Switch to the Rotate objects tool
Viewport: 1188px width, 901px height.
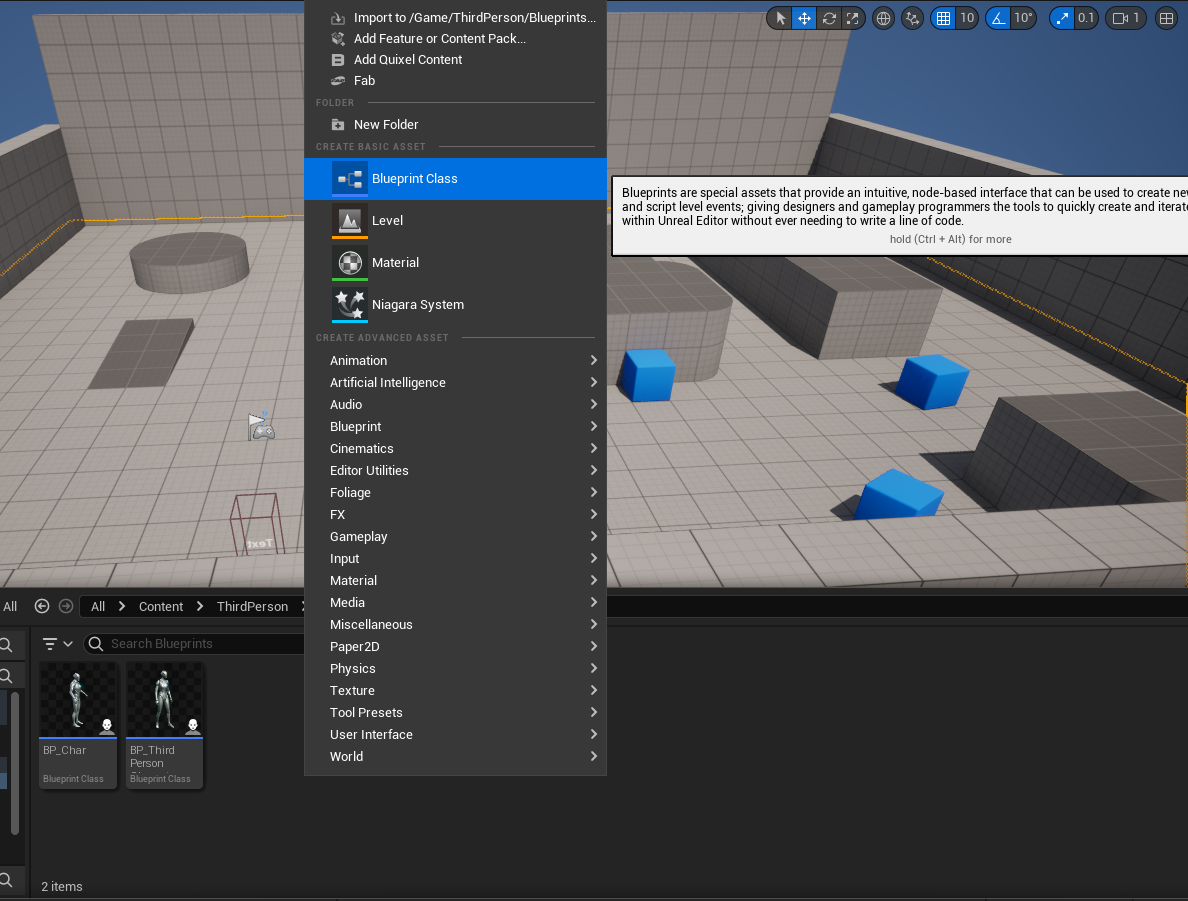[828, 18]
